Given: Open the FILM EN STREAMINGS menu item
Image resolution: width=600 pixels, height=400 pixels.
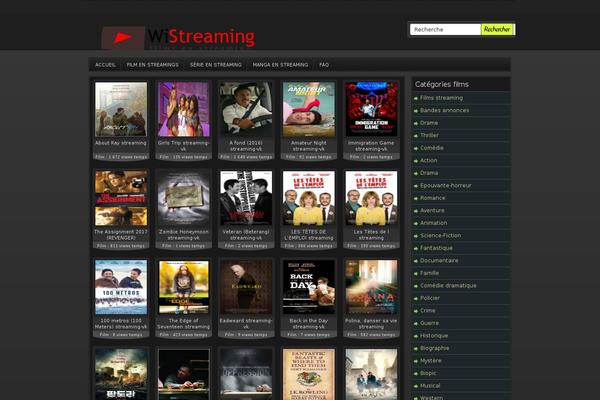Looking at the screenshot, I should coord(152,65).
